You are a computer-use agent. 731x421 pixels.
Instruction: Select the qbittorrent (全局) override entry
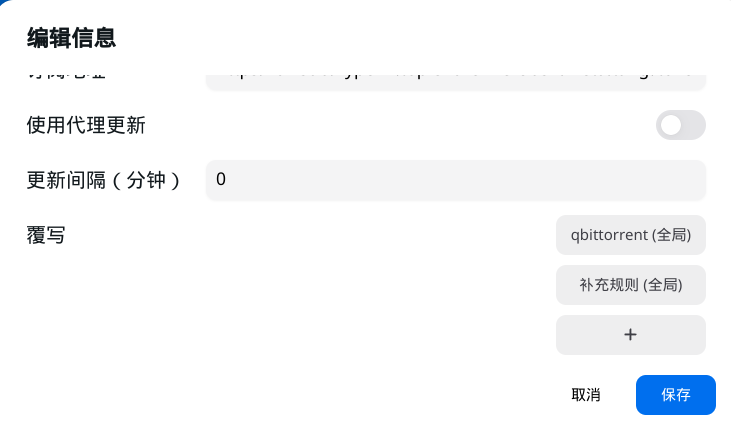630,235
